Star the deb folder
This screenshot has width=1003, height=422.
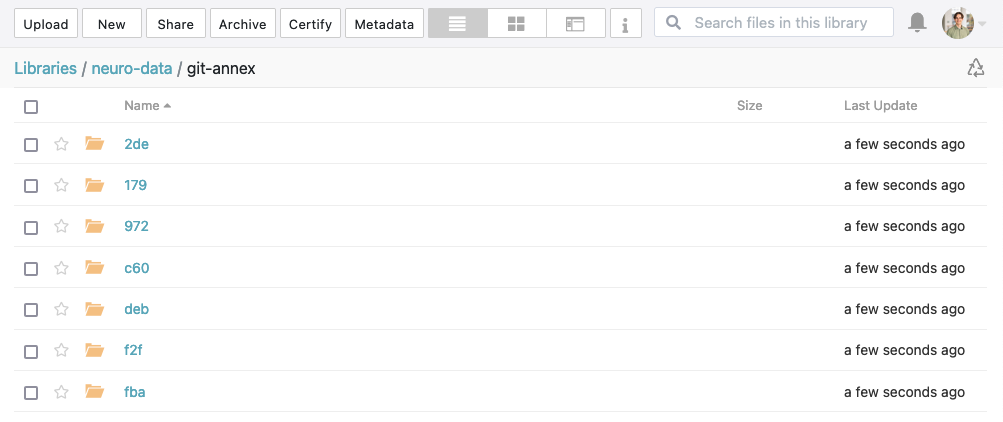[x=61, y=309]
